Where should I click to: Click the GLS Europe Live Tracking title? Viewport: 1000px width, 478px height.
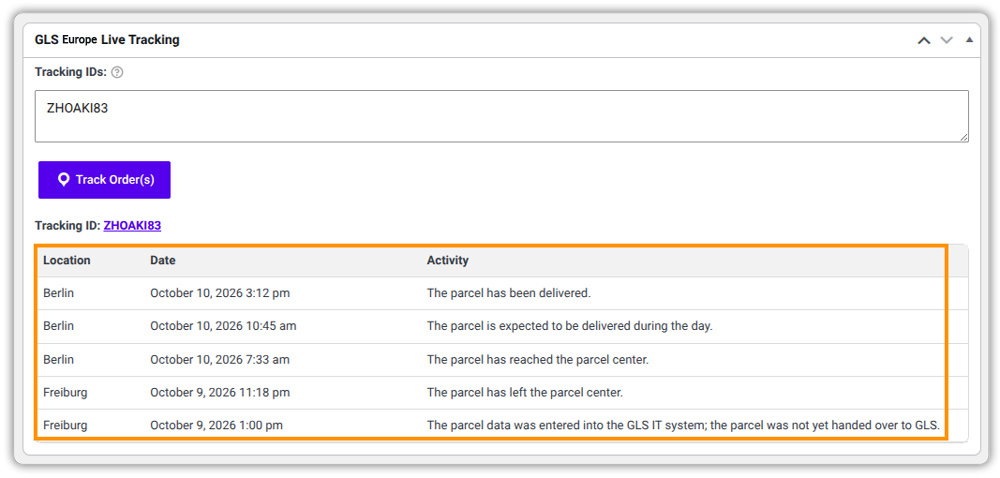[x=107, y=40]
